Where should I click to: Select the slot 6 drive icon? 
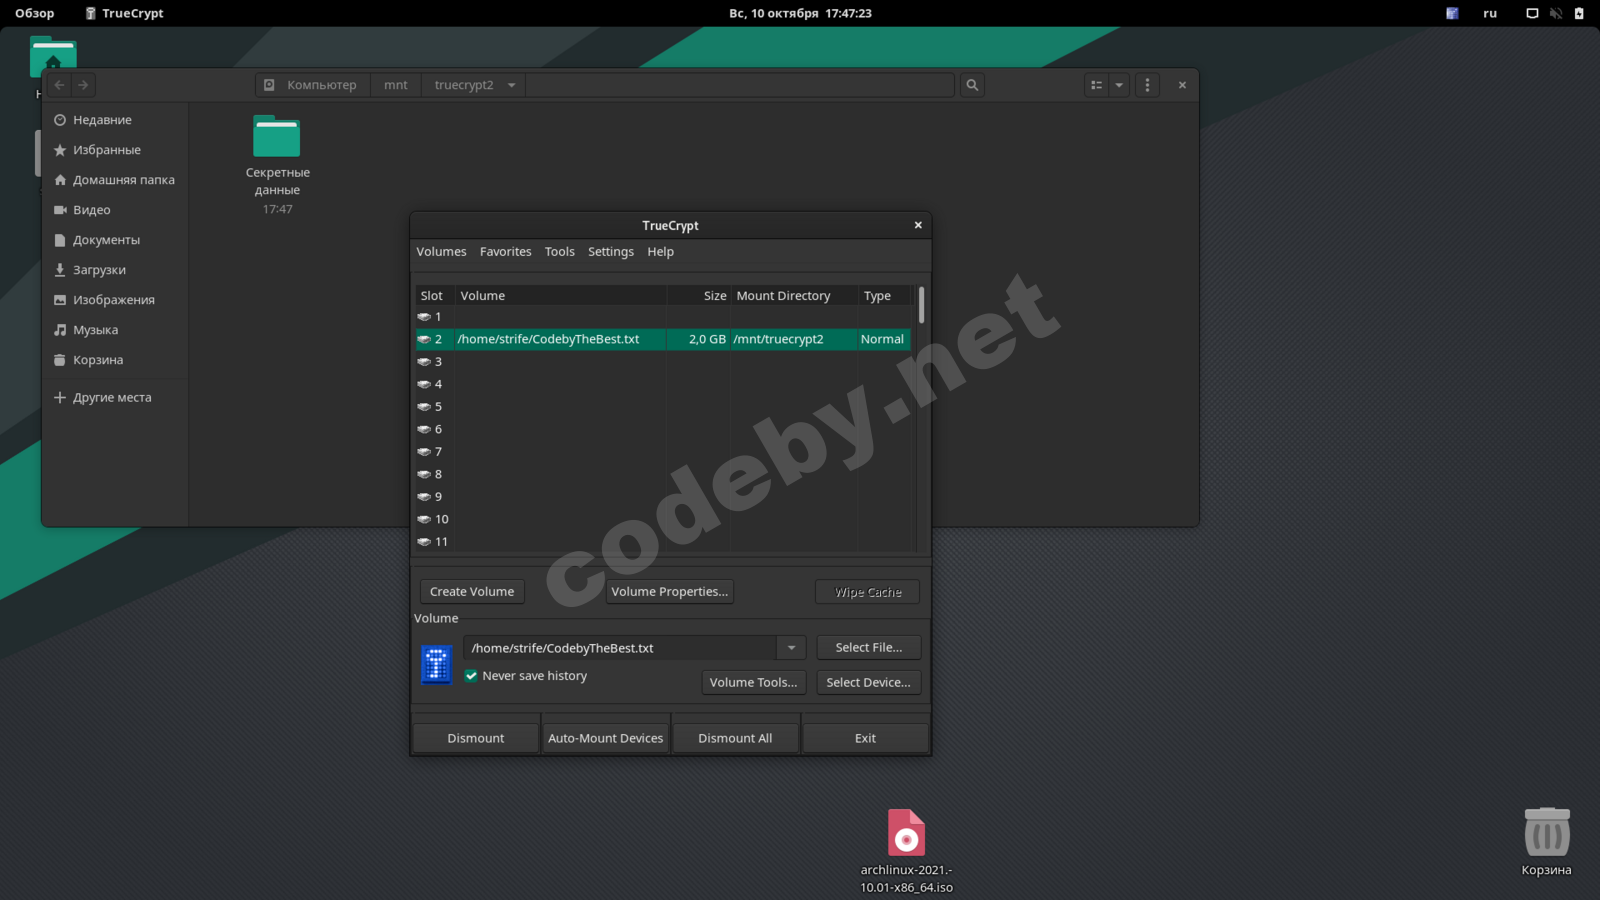(x=424, y=429)
